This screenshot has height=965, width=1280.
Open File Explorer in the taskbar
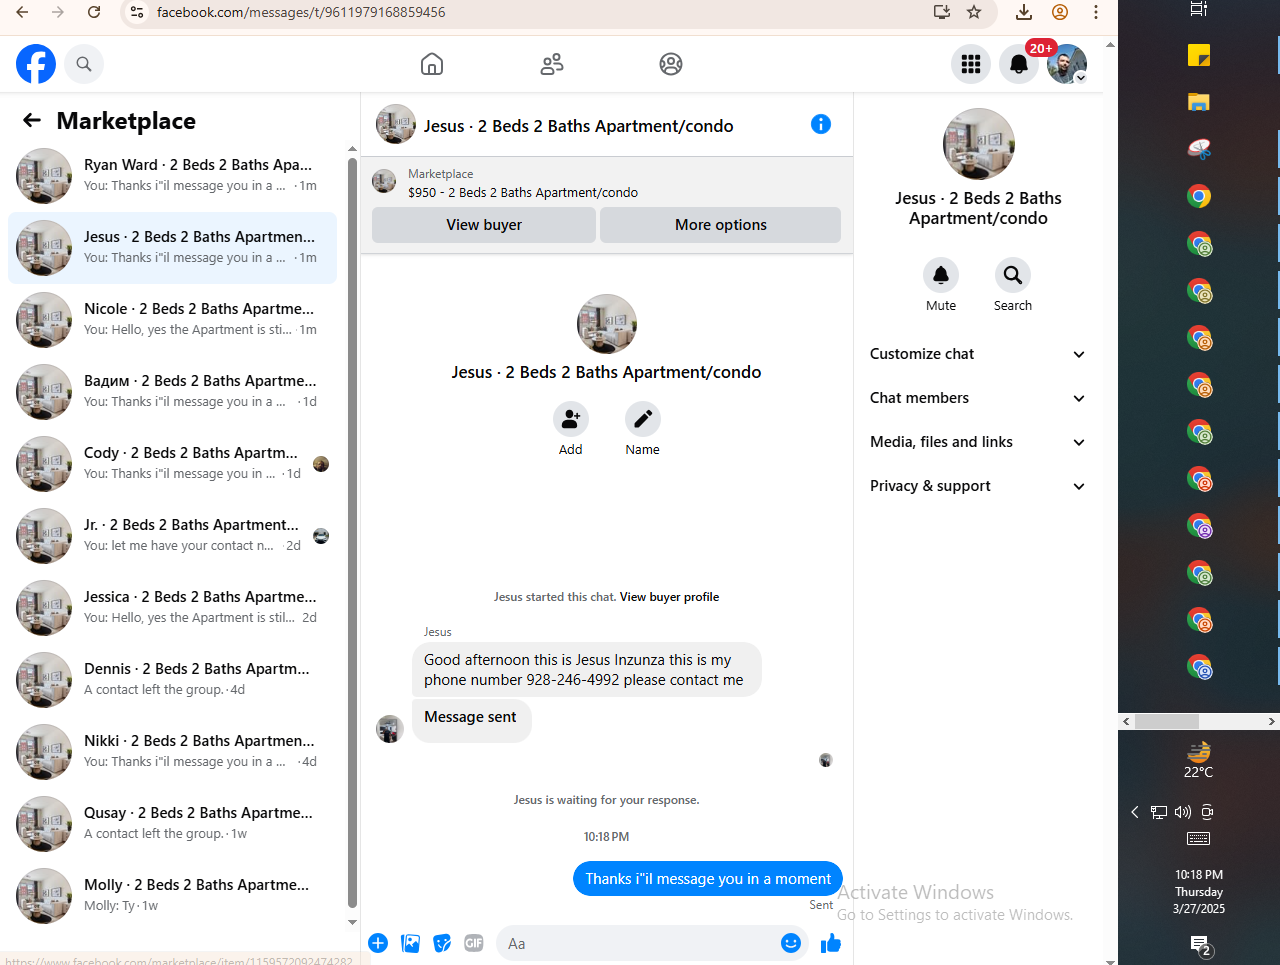click(x=1199, y=102)
